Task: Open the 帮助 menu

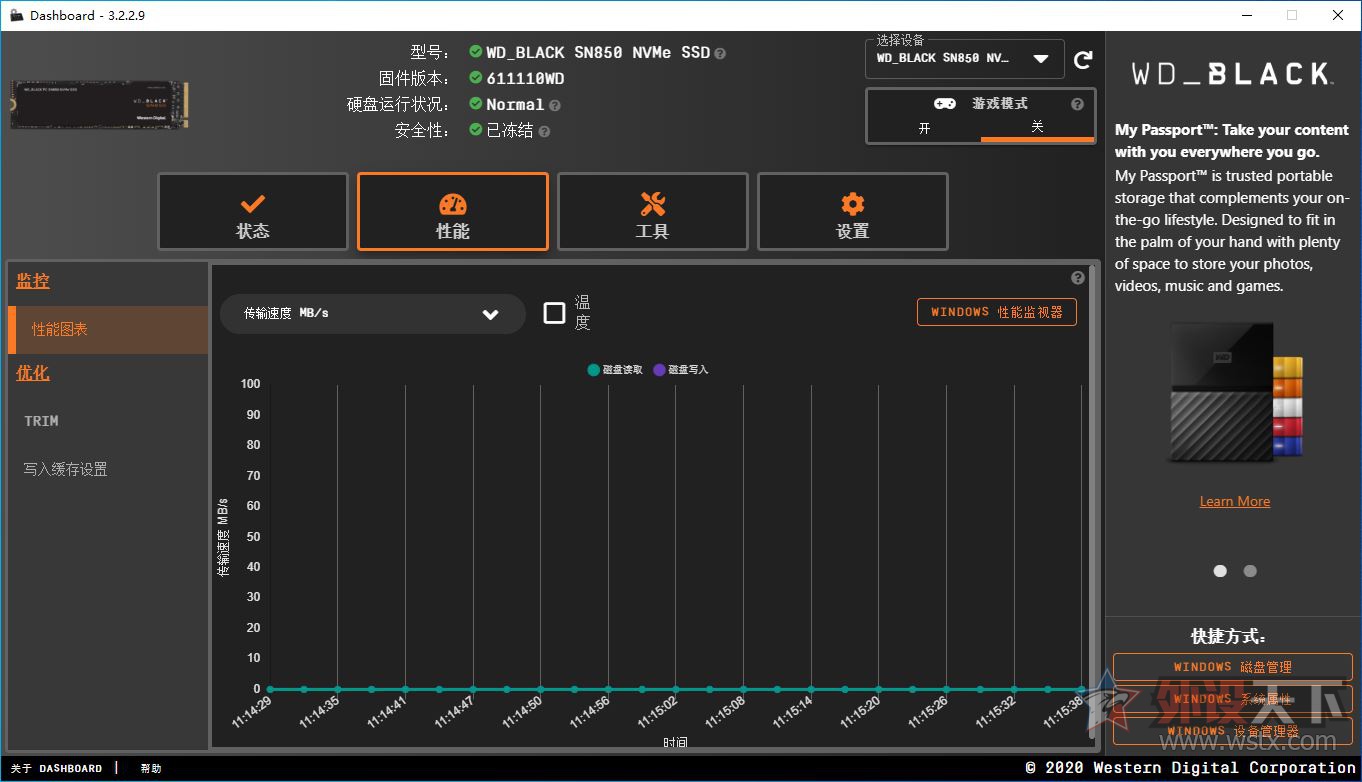Action: 150,768
